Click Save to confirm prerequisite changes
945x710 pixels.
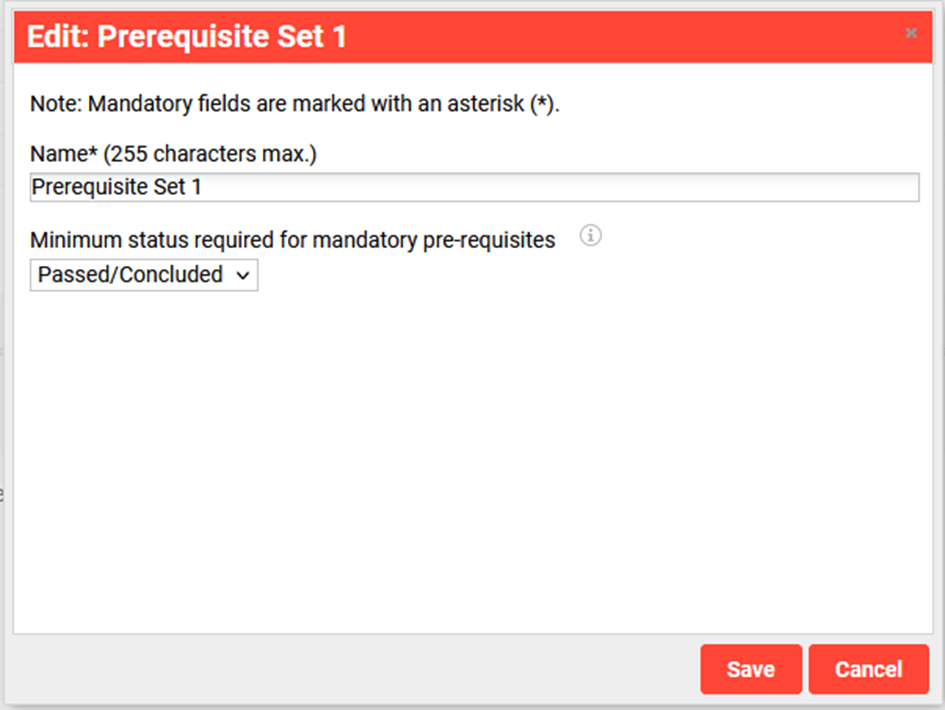pyautogui.click(x=750, y=669)
